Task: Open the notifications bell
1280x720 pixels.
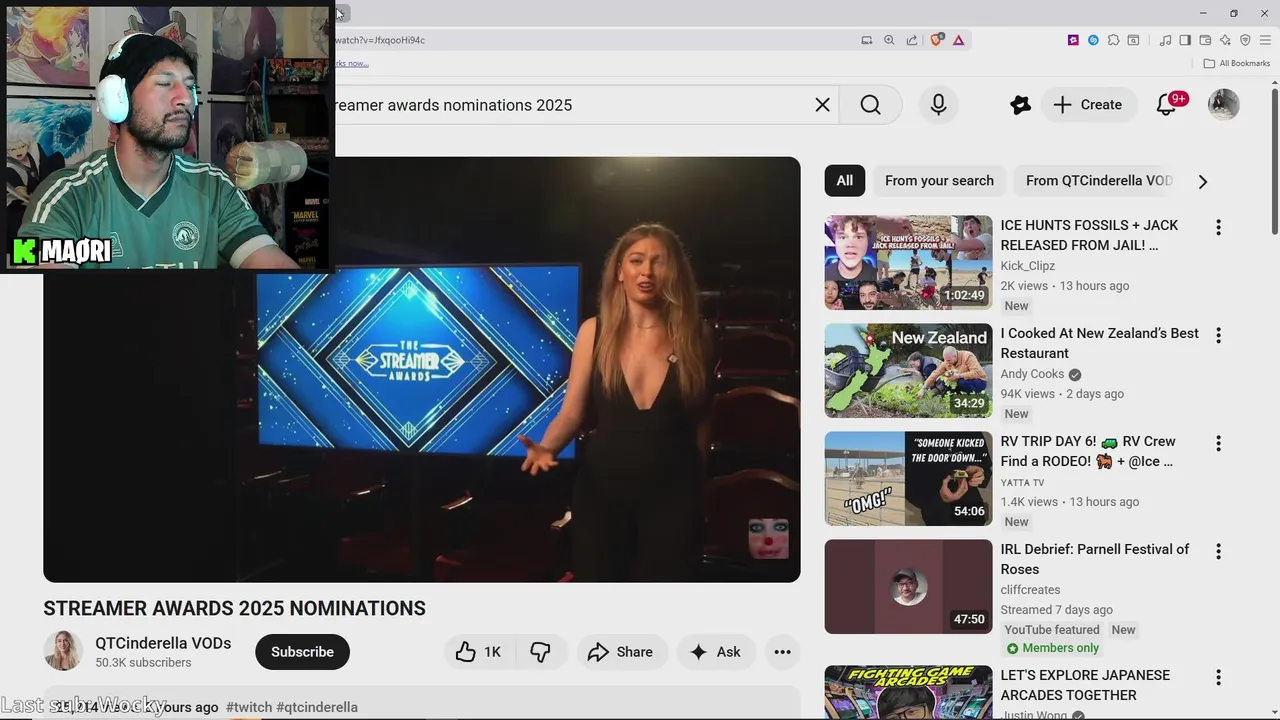Action: 1167,104
